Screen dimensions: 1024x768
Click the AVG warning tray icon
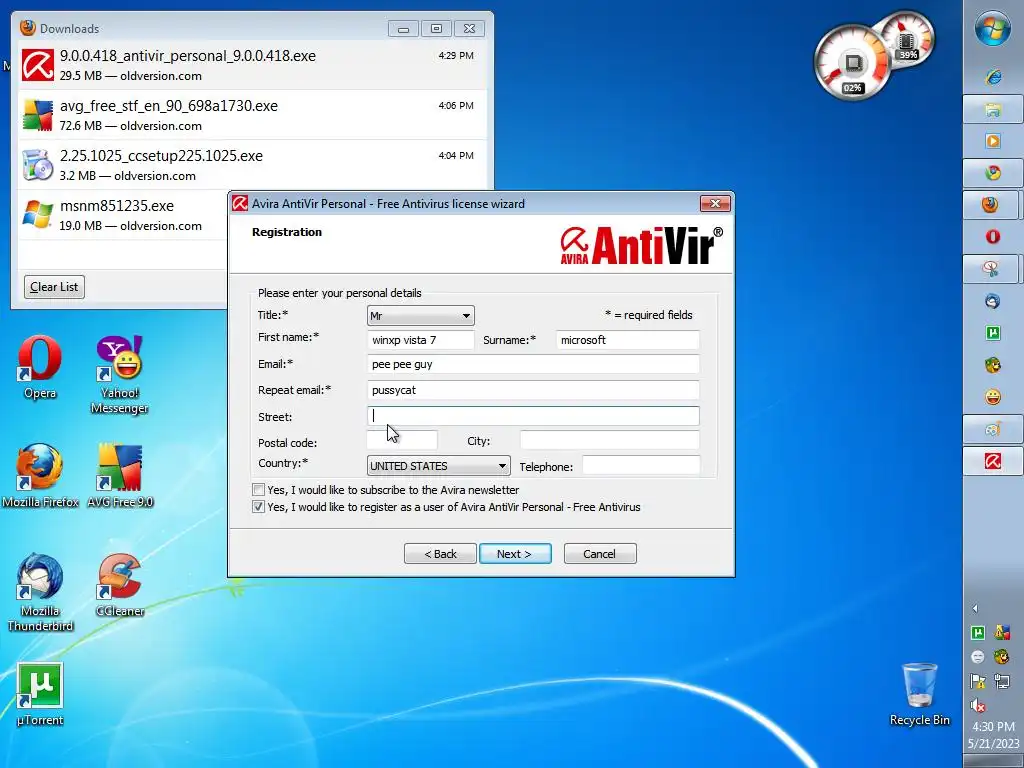pos(1002,632)
